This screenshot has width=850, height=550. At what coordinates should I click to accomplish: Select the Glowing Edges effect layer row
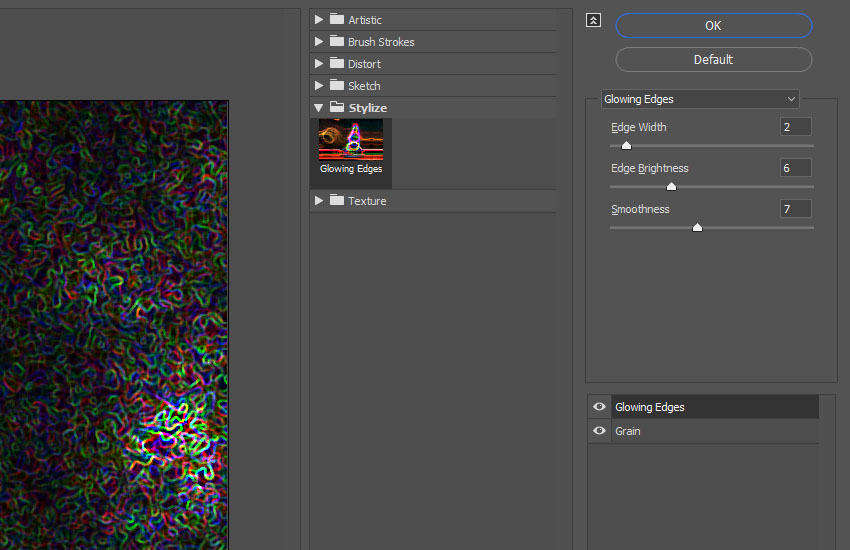click(x=700, y=407)
